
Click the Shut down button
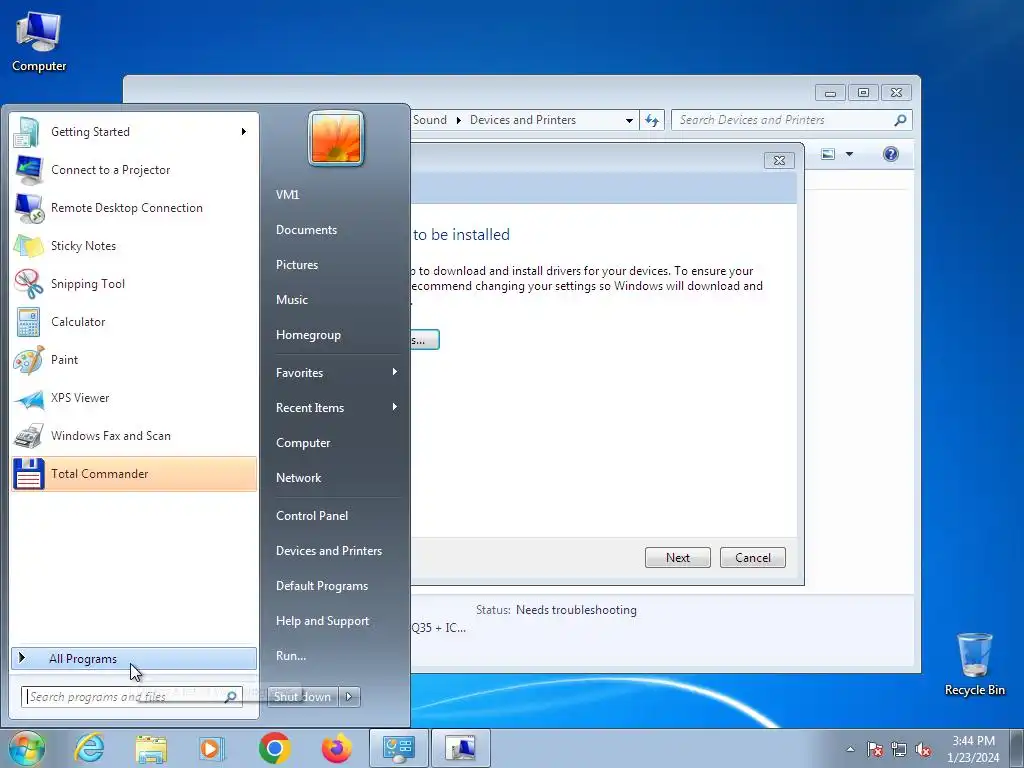point(302,697)
